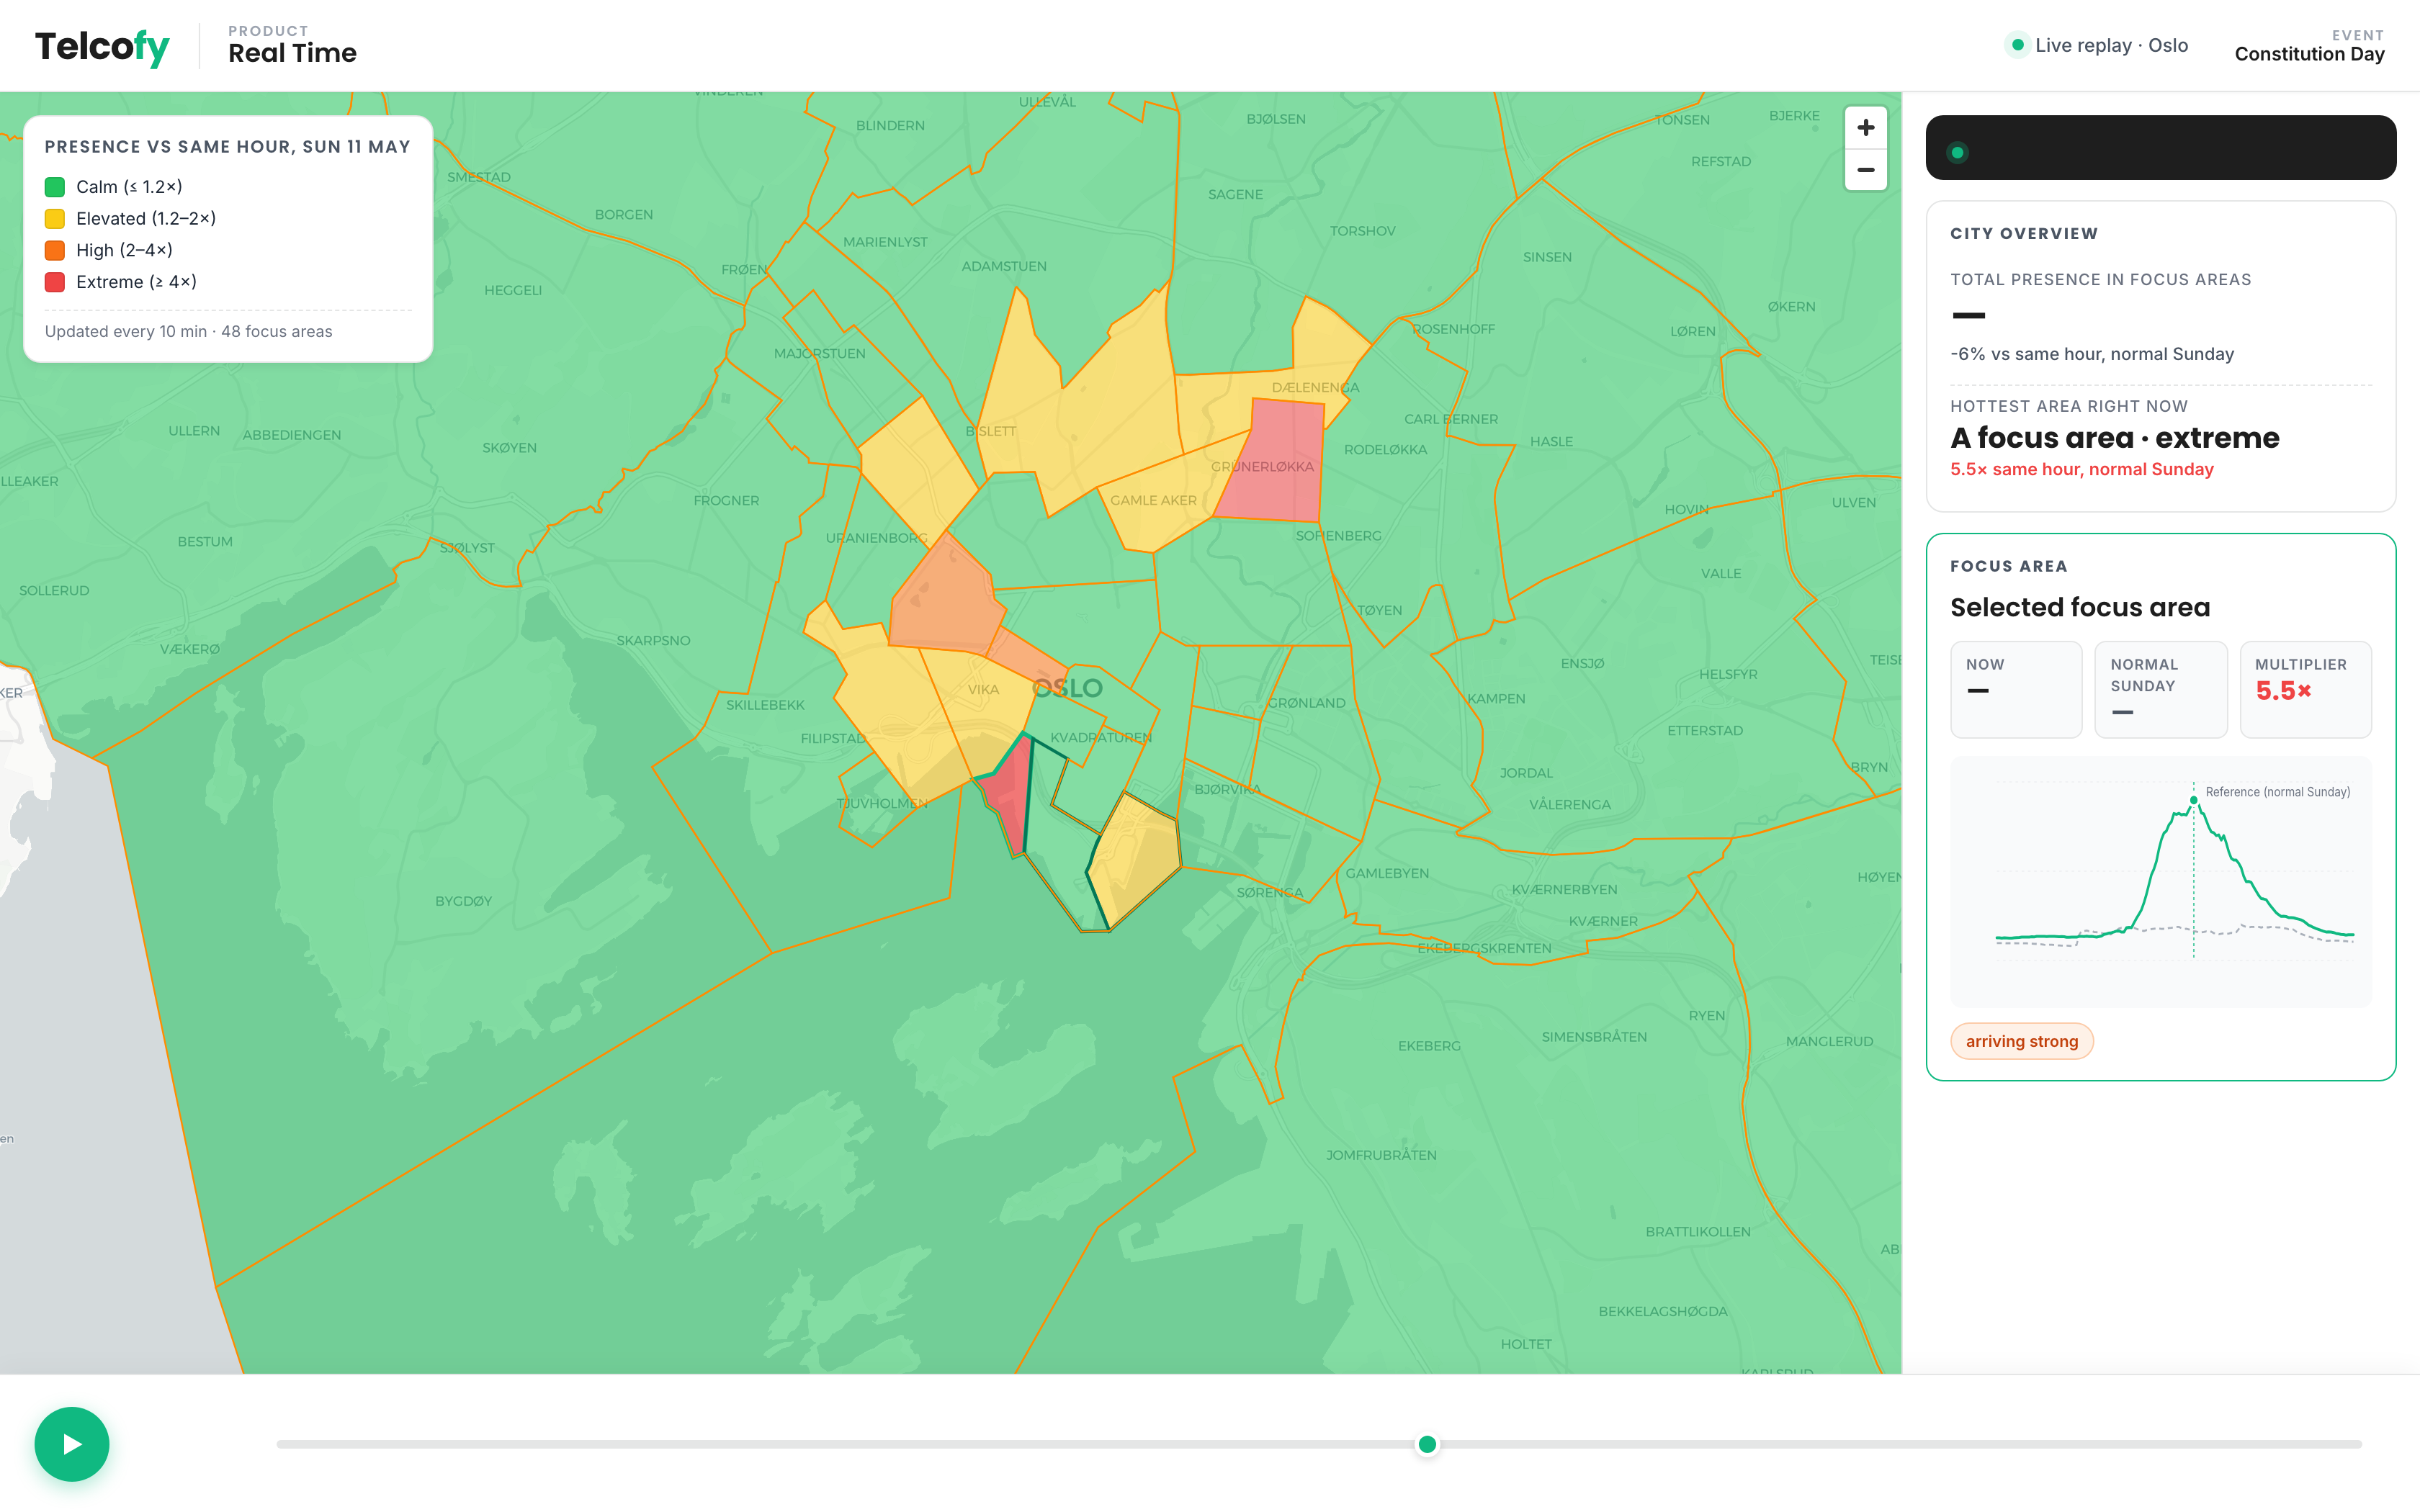Screen dimensions: 2420x1512
Task: Click the red Extreme legend swatch
Action: (55, 282)
